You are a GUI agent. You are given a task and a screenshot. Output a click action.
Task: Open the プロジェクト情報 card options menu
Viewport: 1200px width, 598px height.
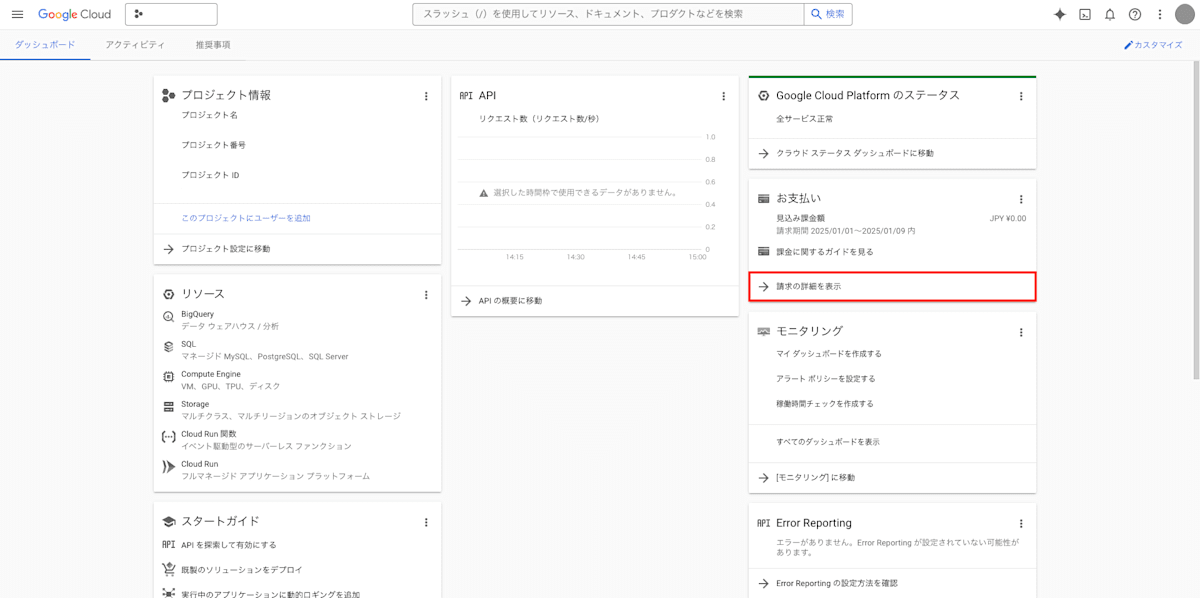pos(426,96)
